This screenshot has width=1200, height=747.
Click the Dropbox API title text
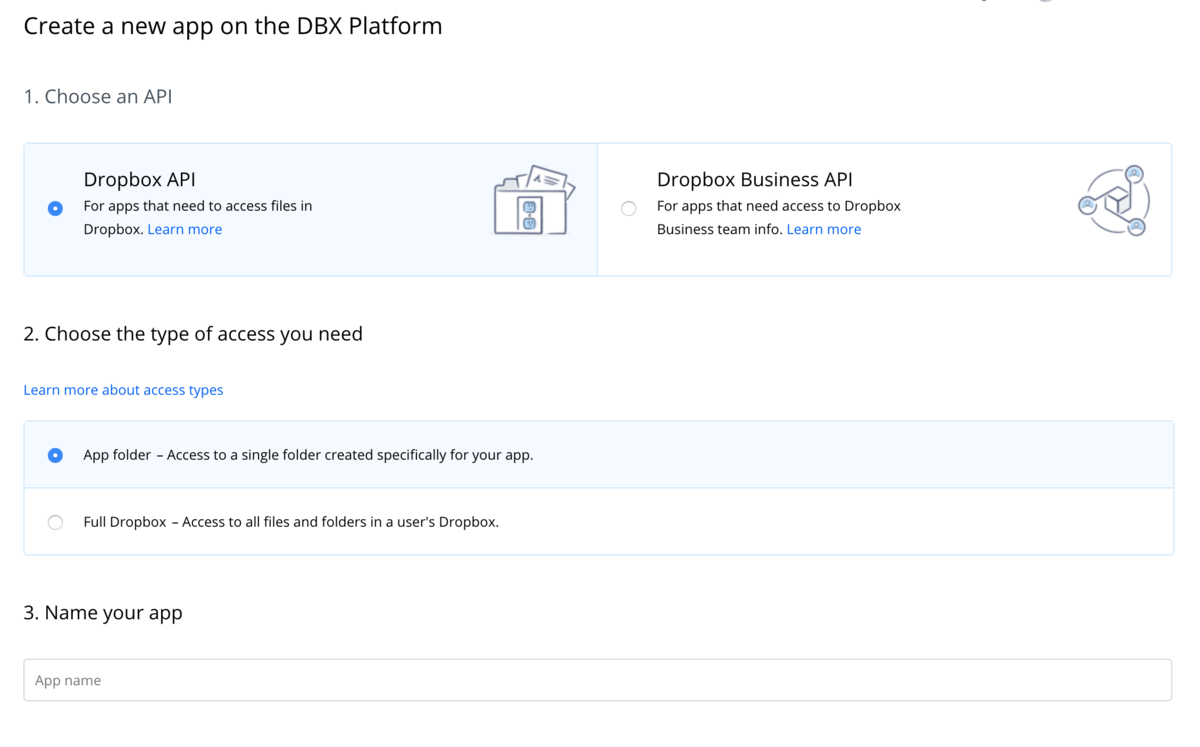click(139, 180)
